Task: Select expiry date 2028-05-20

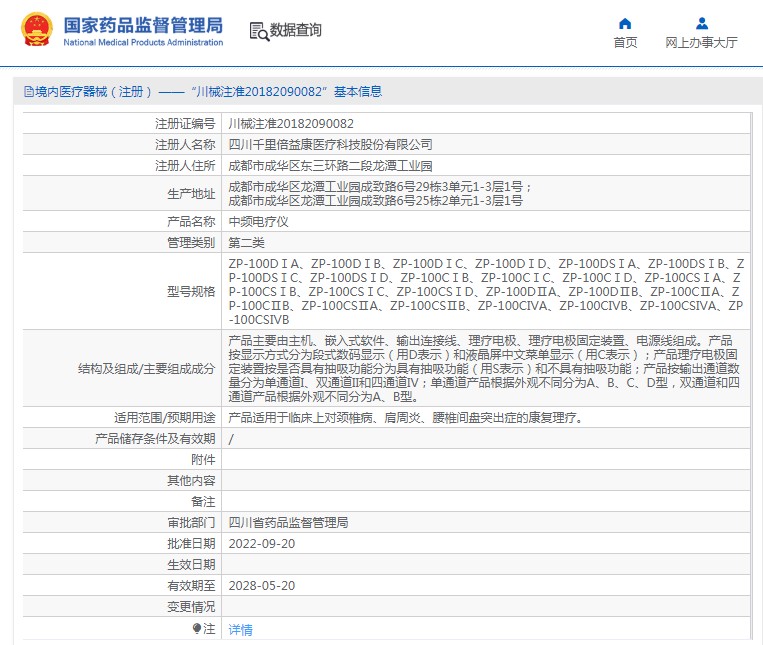Action: coord(262,586)
